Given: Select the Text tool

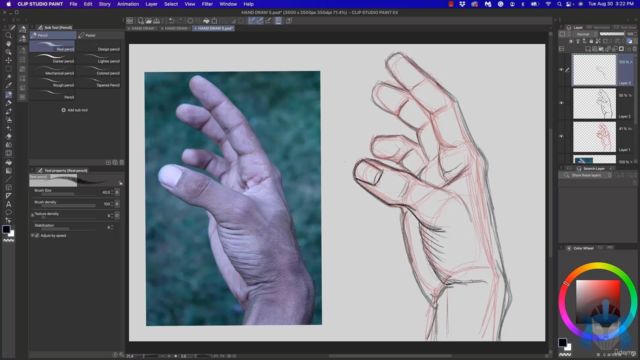Looking at the screenshot, I should point(8,204).
